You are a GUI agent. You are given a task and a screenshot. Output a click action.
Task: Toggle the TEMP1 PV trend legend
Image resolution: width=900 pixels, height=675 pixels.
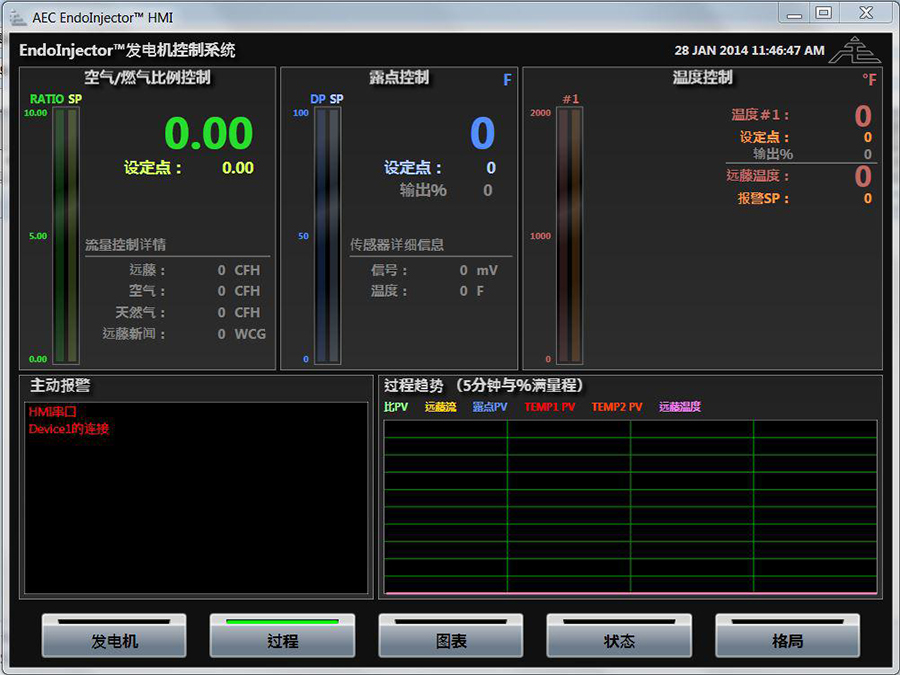click(x=550, y=407)
